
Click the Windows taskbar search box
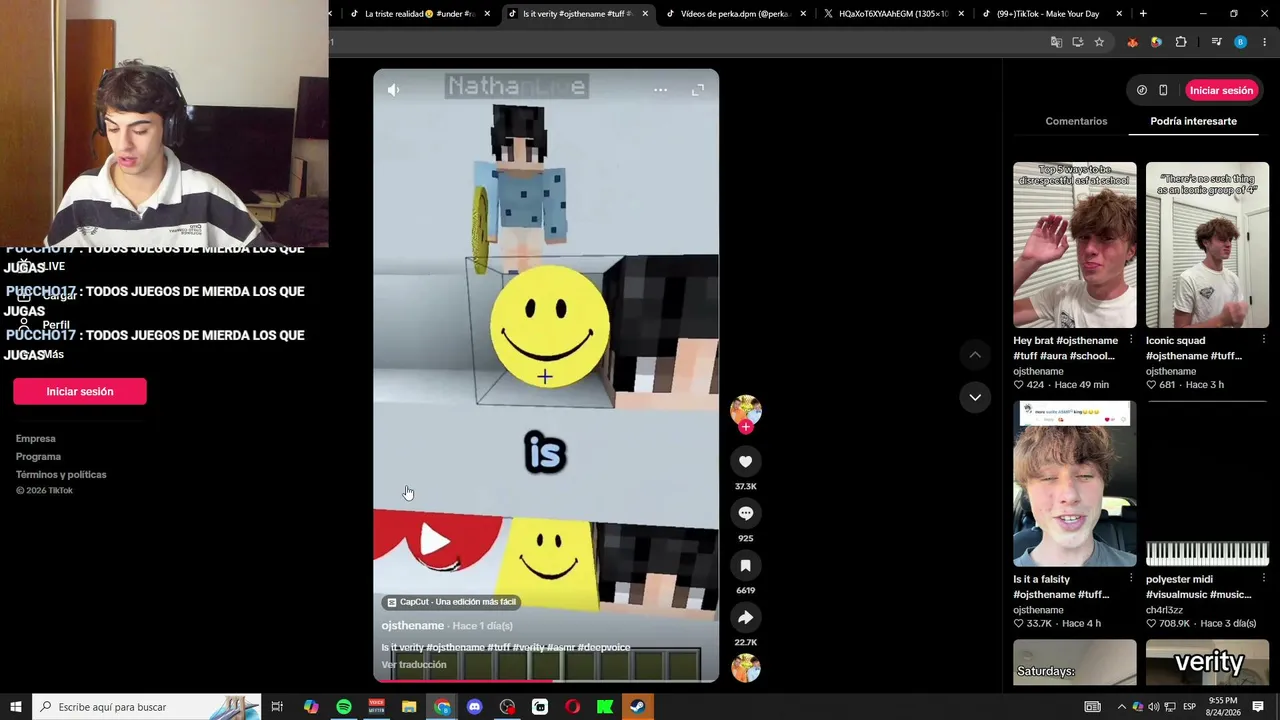tap(147, 707)
